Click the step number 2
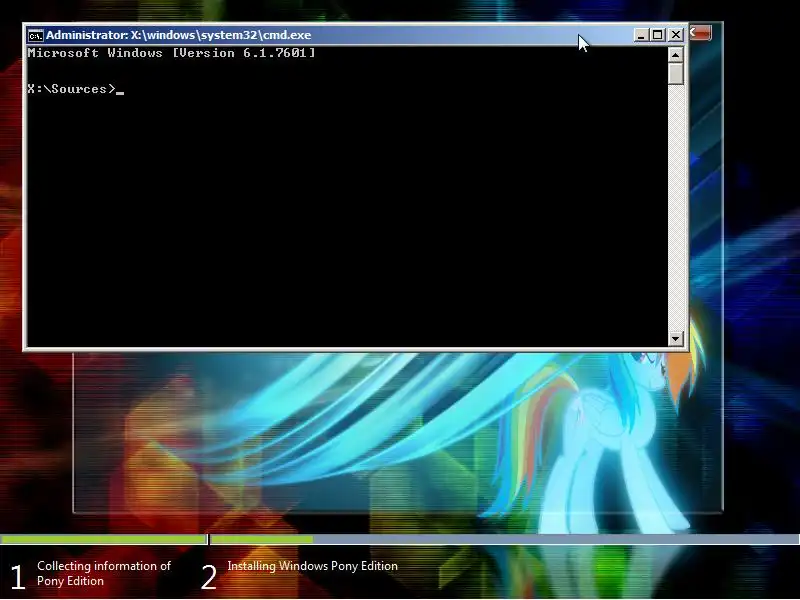 coord(209,578)
